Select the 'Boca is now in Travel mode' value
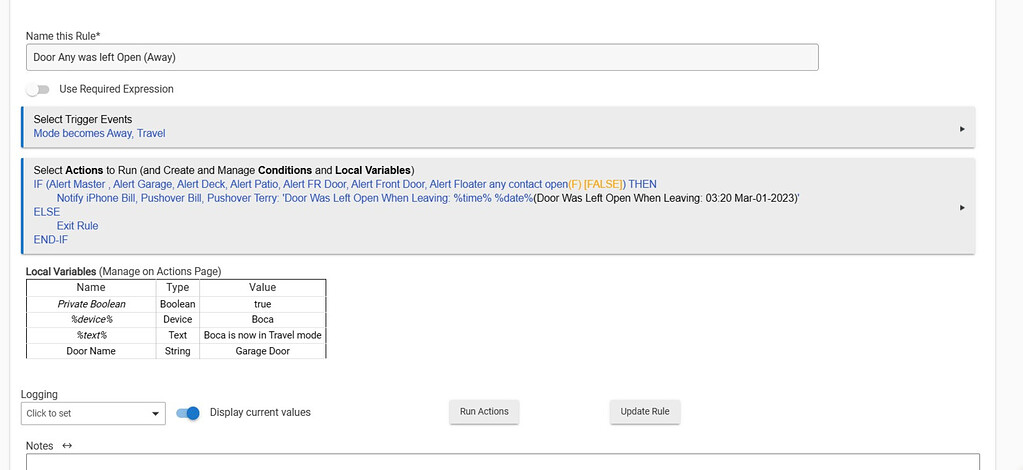 tap(262, 335)
